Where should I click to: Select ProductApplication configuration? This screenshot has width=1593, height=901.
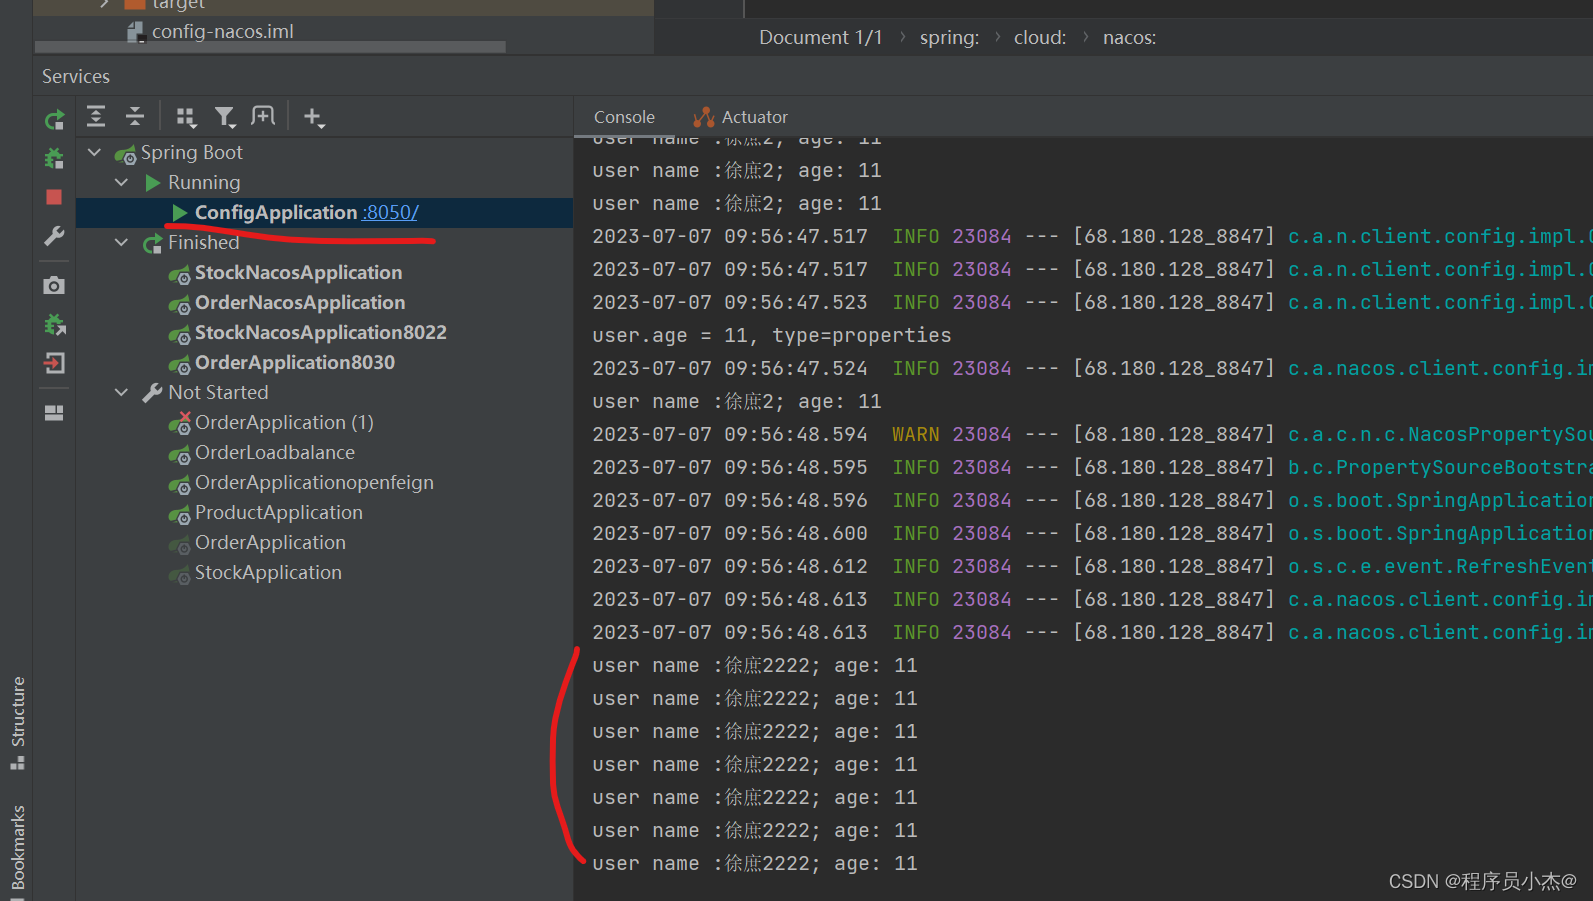click(278, 512)
